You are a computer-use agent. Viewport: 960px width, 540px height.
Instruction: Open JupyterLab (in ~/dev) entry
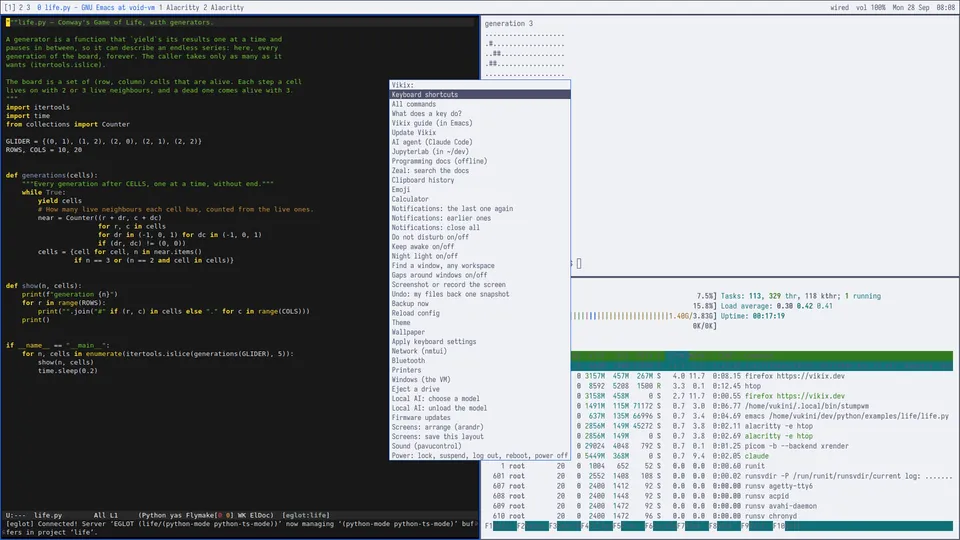pyautogui.click(x=480, y=152)
